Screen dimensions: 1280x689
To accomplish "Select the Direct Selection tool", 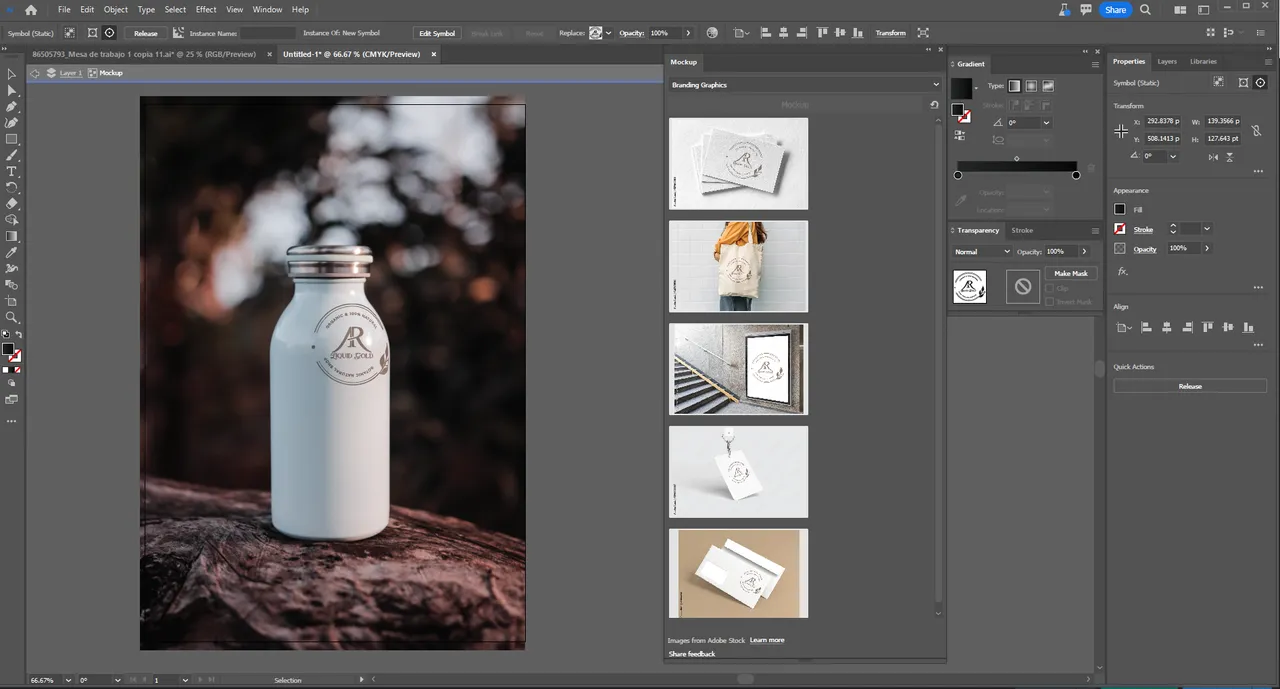I will [x=12, y=90].
